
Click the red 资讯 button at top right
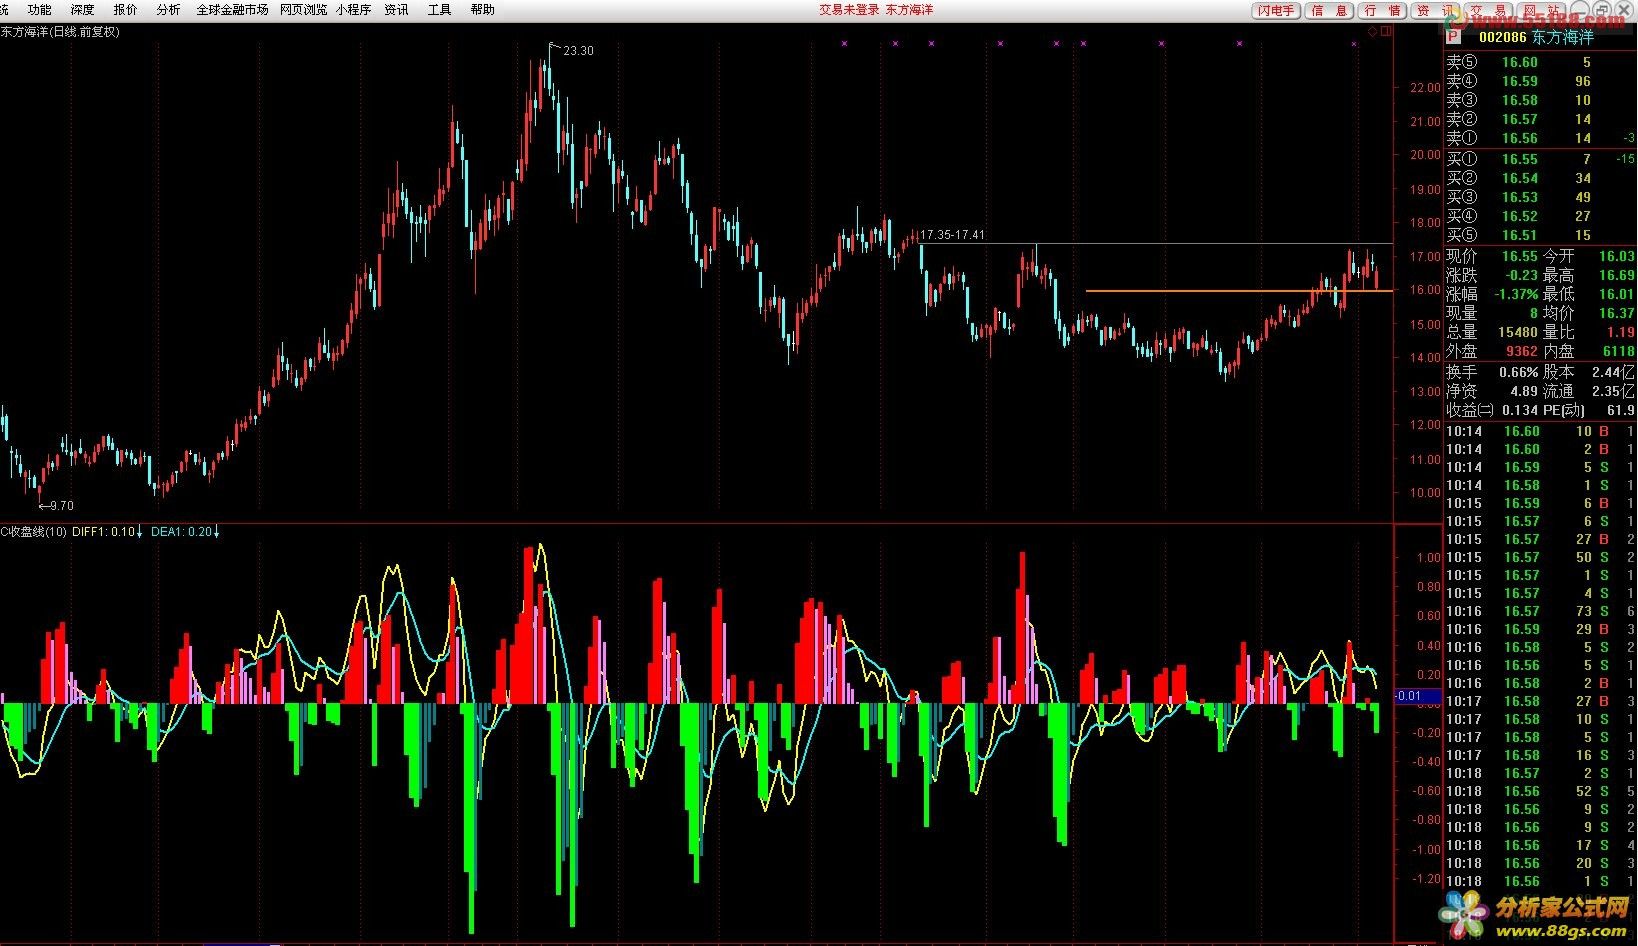[x=1434, y=11]
